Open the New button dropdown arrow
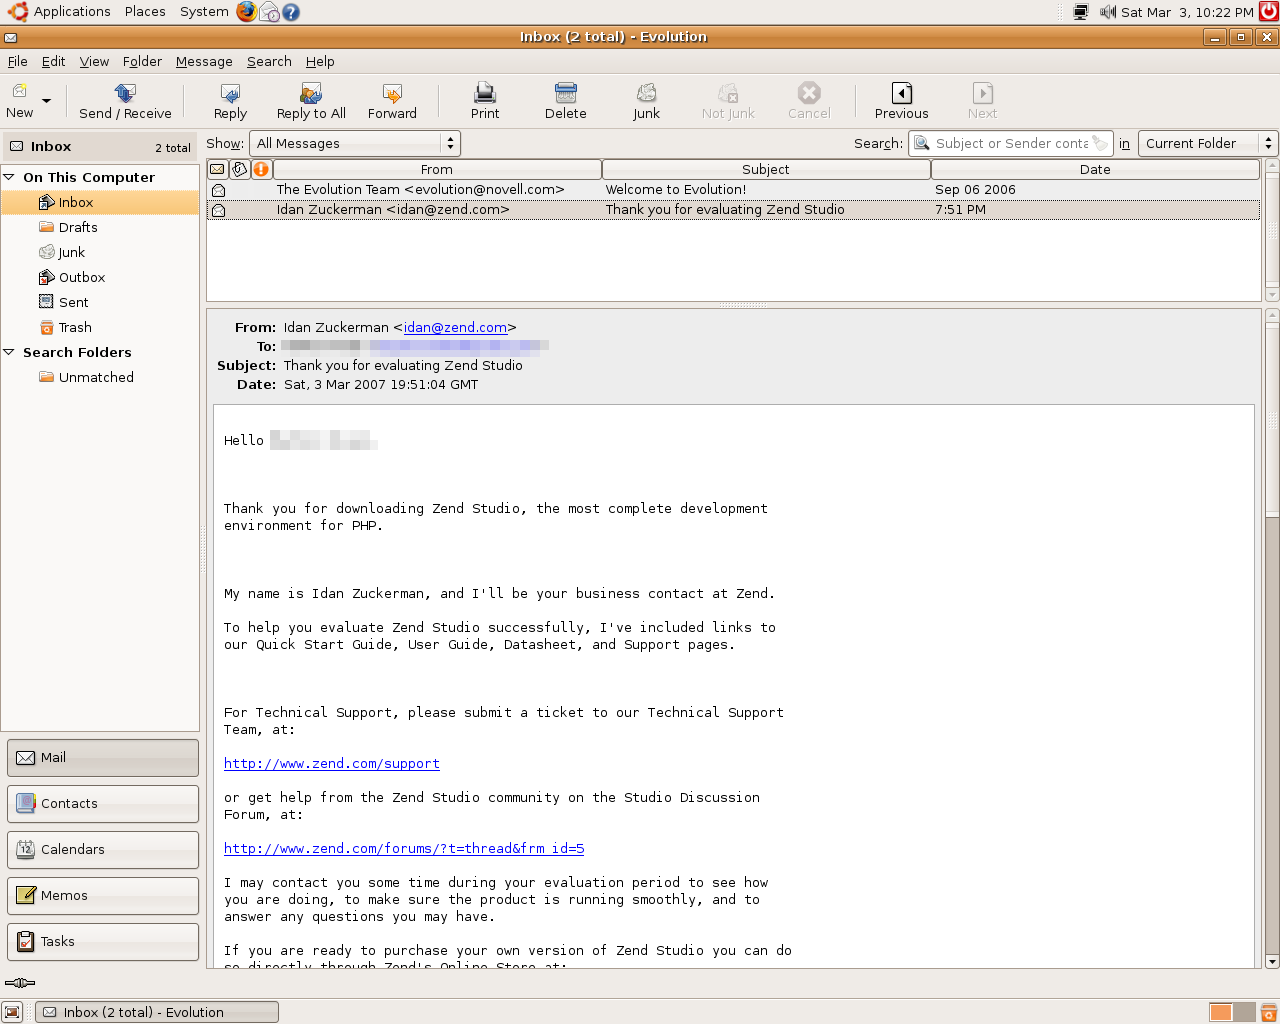 click(46, 101)
